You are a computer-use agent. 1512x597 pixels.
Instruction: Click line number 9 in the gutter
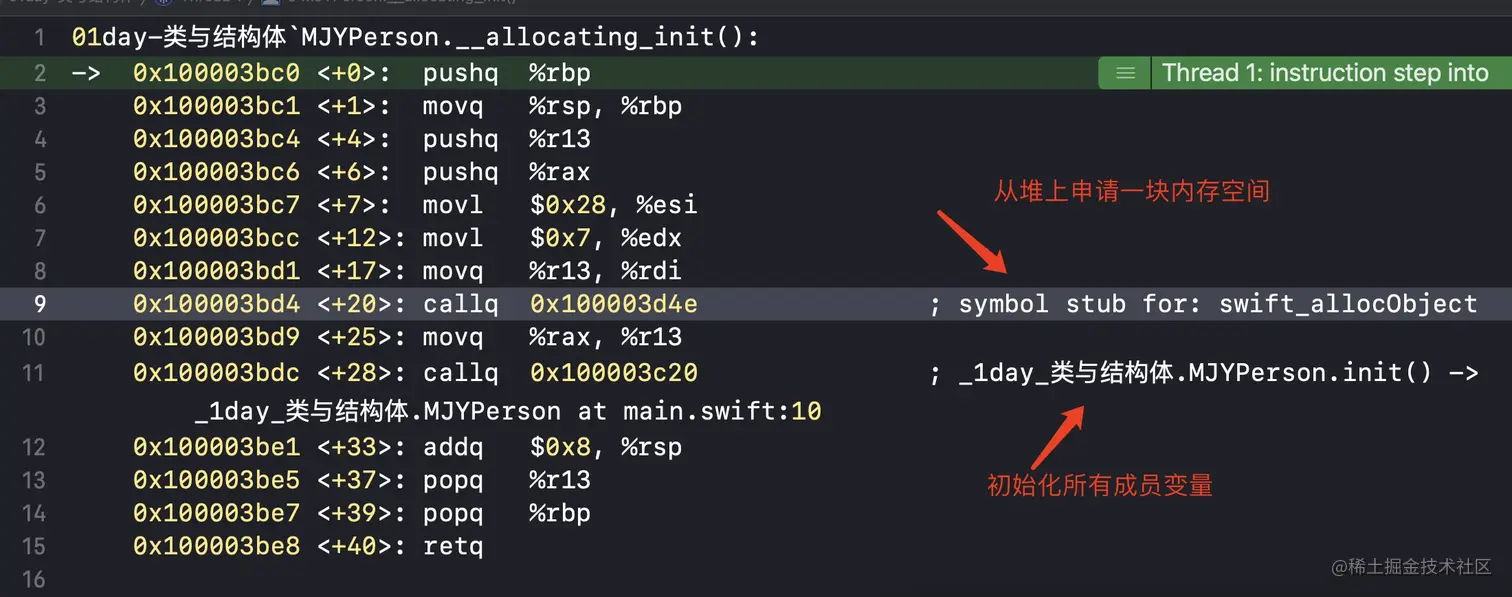tap(39, 304)
